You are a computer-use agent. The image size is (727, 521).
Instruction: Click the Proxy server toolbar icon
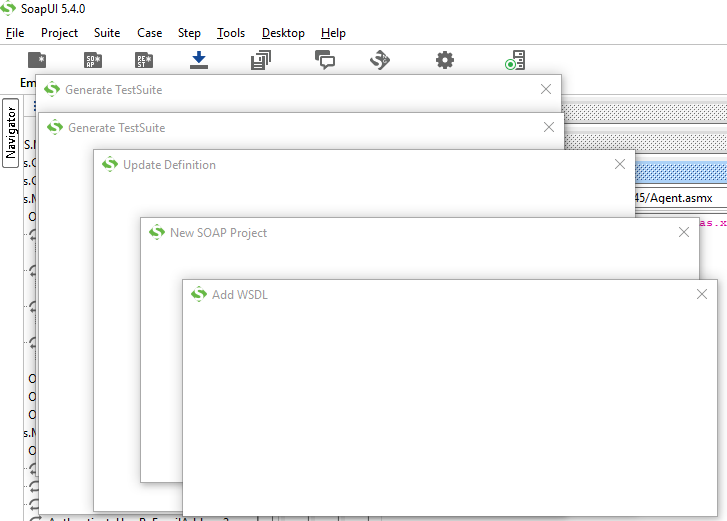click(515, 60)
